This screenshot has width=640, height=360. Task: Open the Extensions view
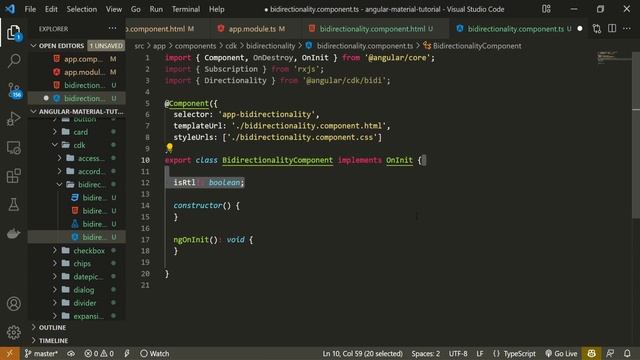point(13,176)
